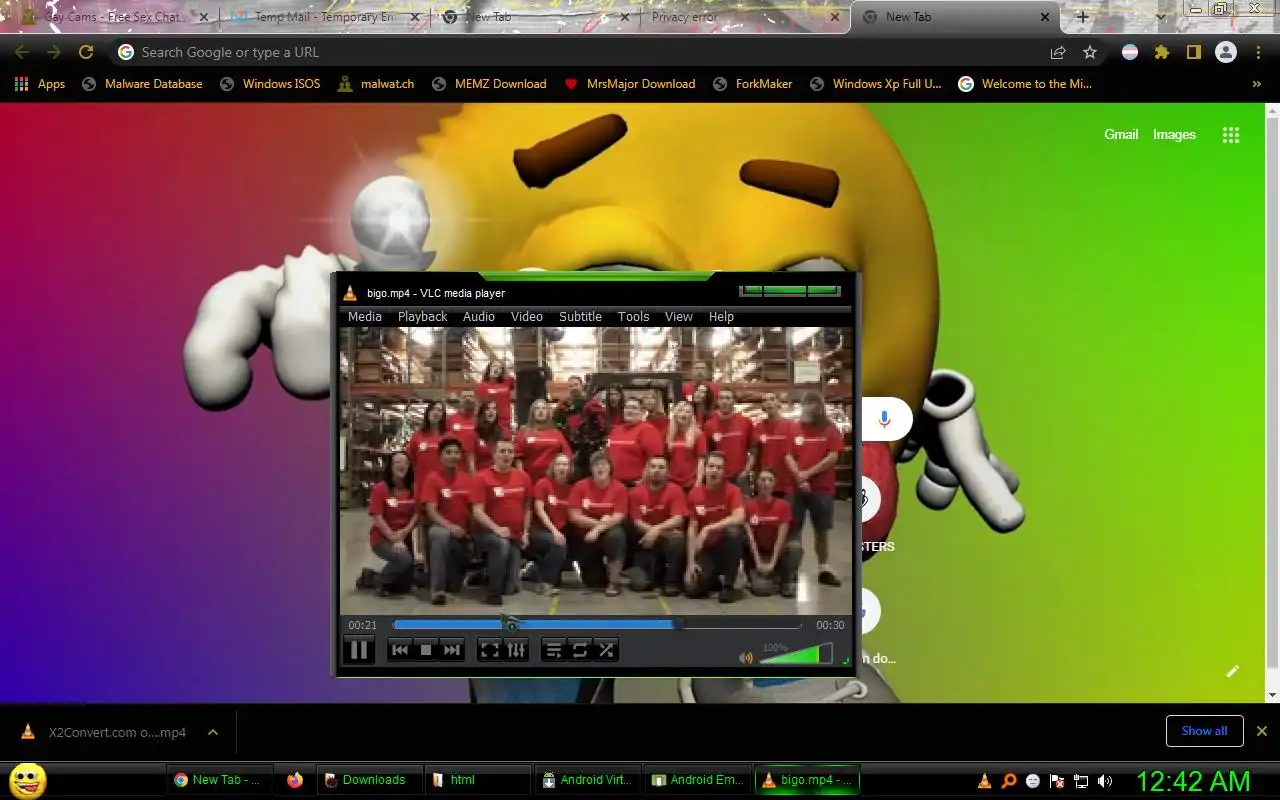Open the VLC Audio menu
1280x800 pixels.
479,316
